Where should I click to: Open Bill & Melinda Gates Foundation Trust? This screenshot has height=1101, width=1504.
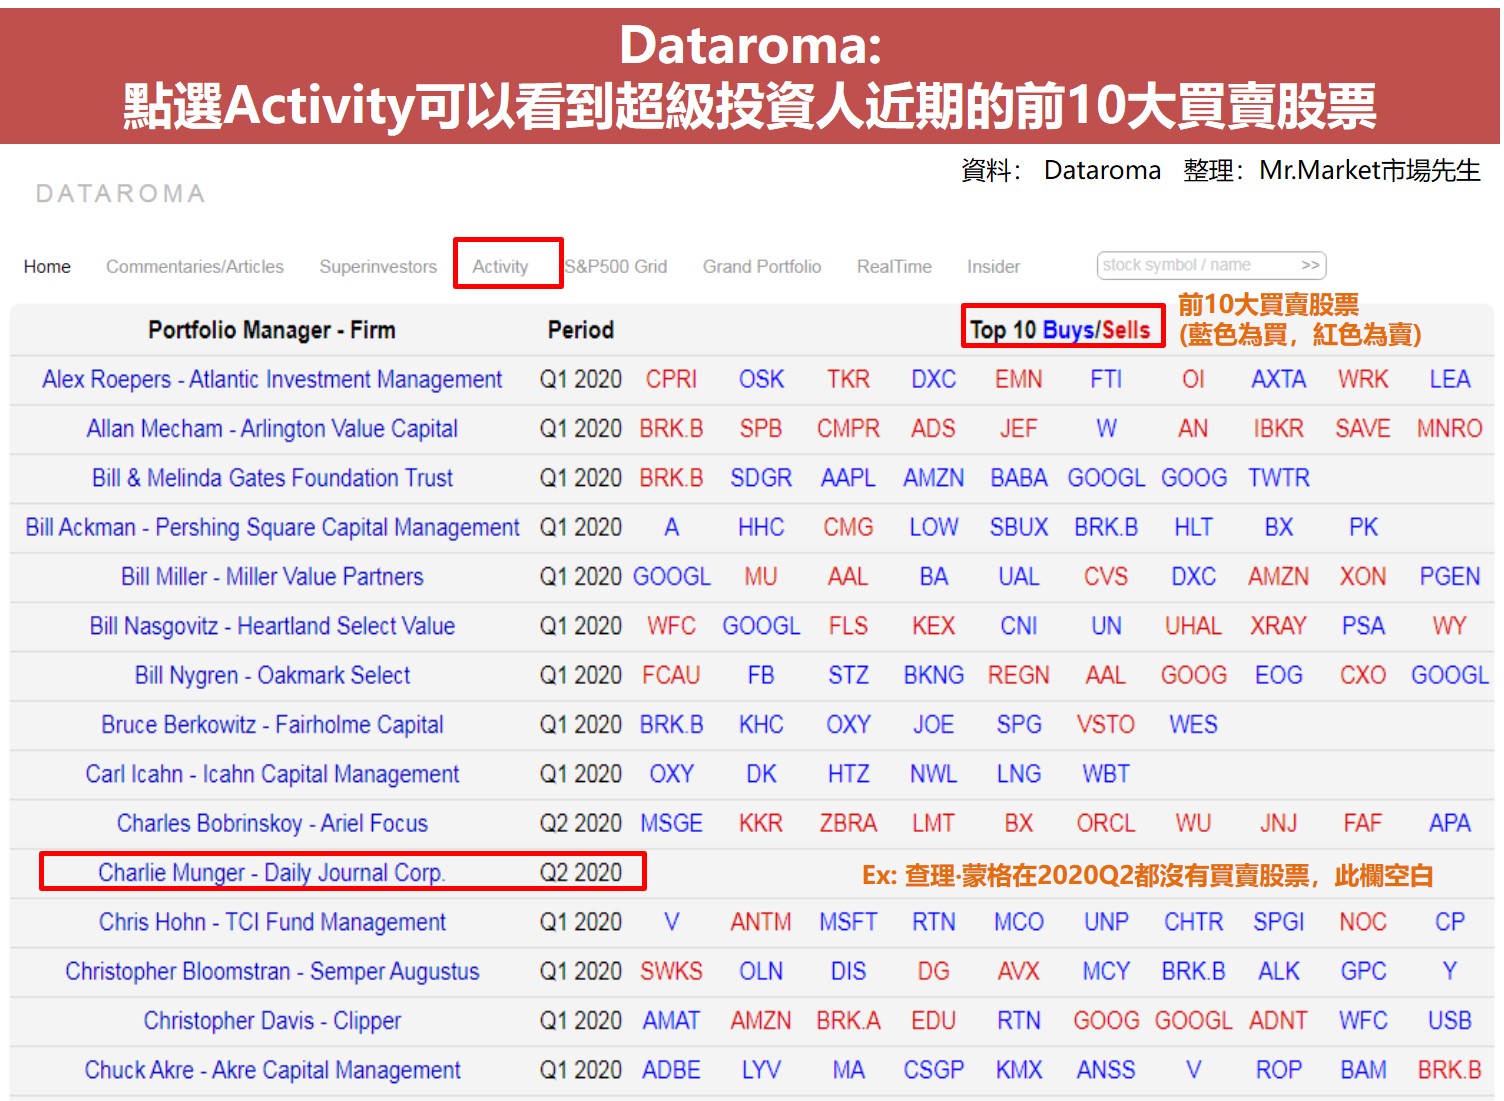(x=272, y=478)
